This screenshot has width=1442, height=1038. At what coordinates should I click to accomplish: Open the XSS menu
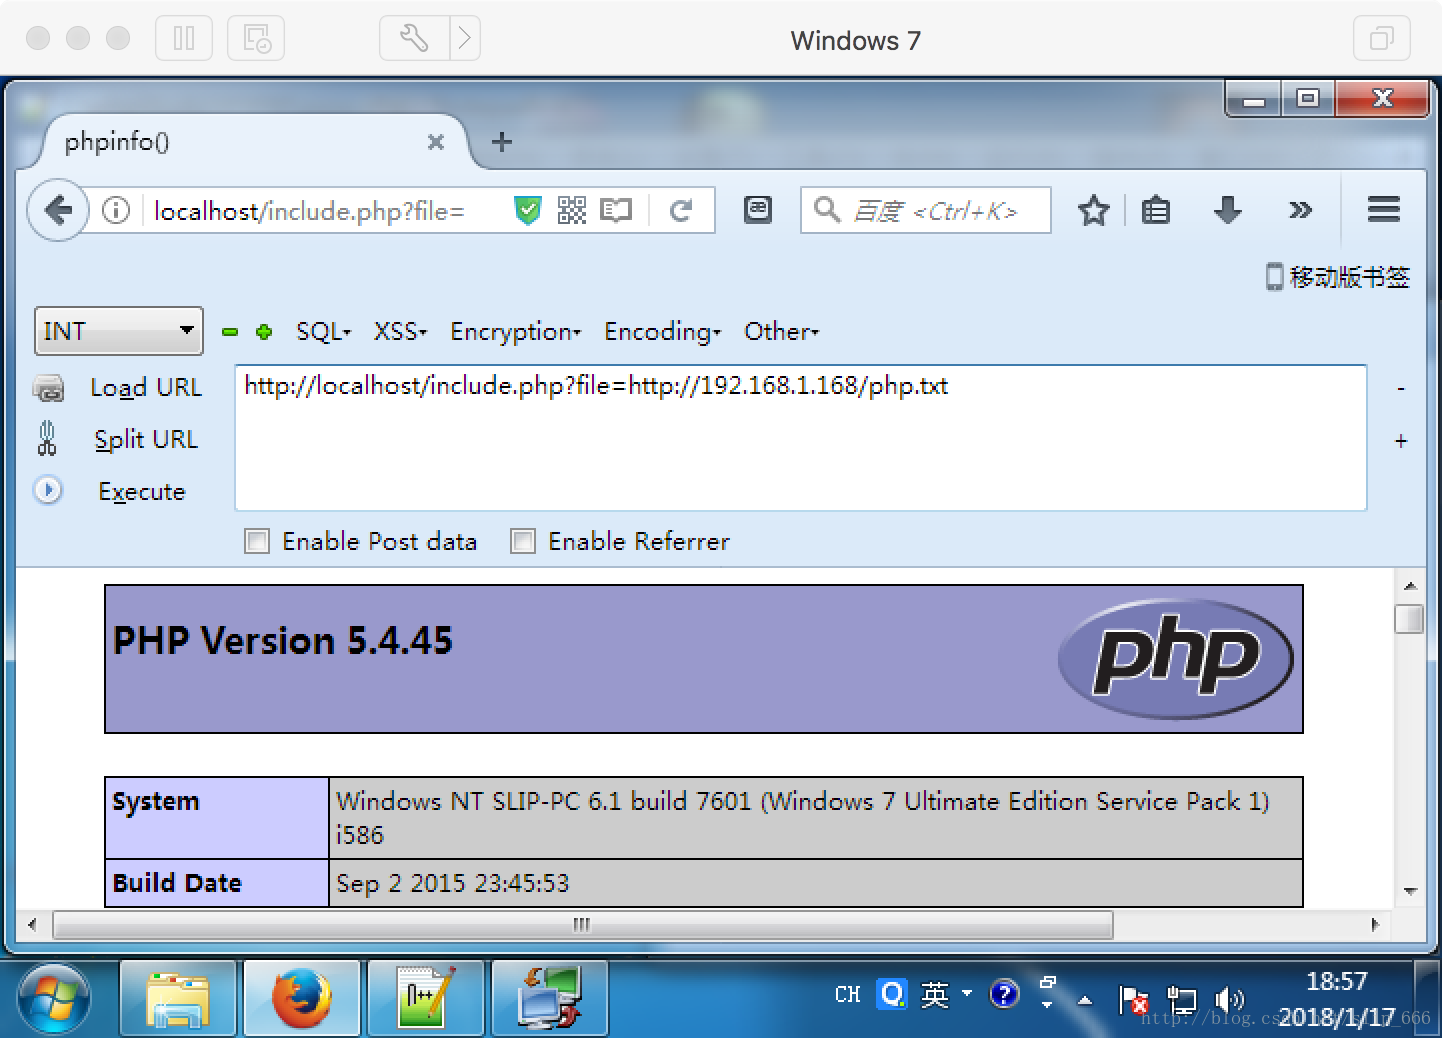point(400,332)
